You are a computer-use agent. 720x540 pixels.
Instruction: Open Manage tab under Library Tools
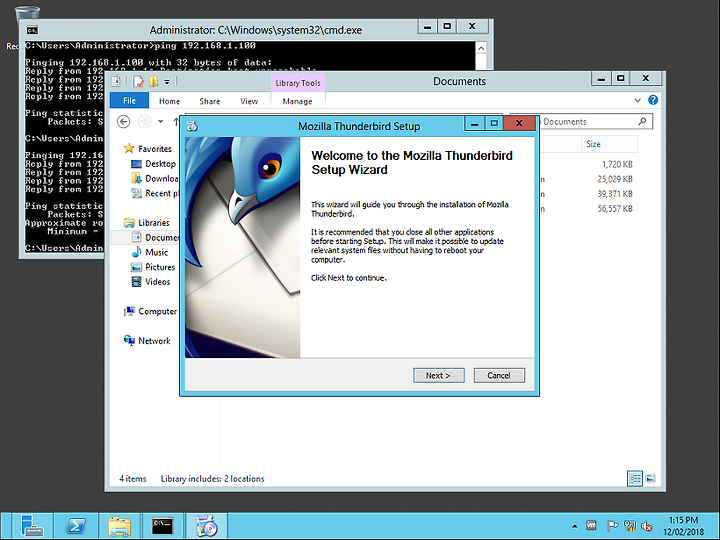coord(297,101)
